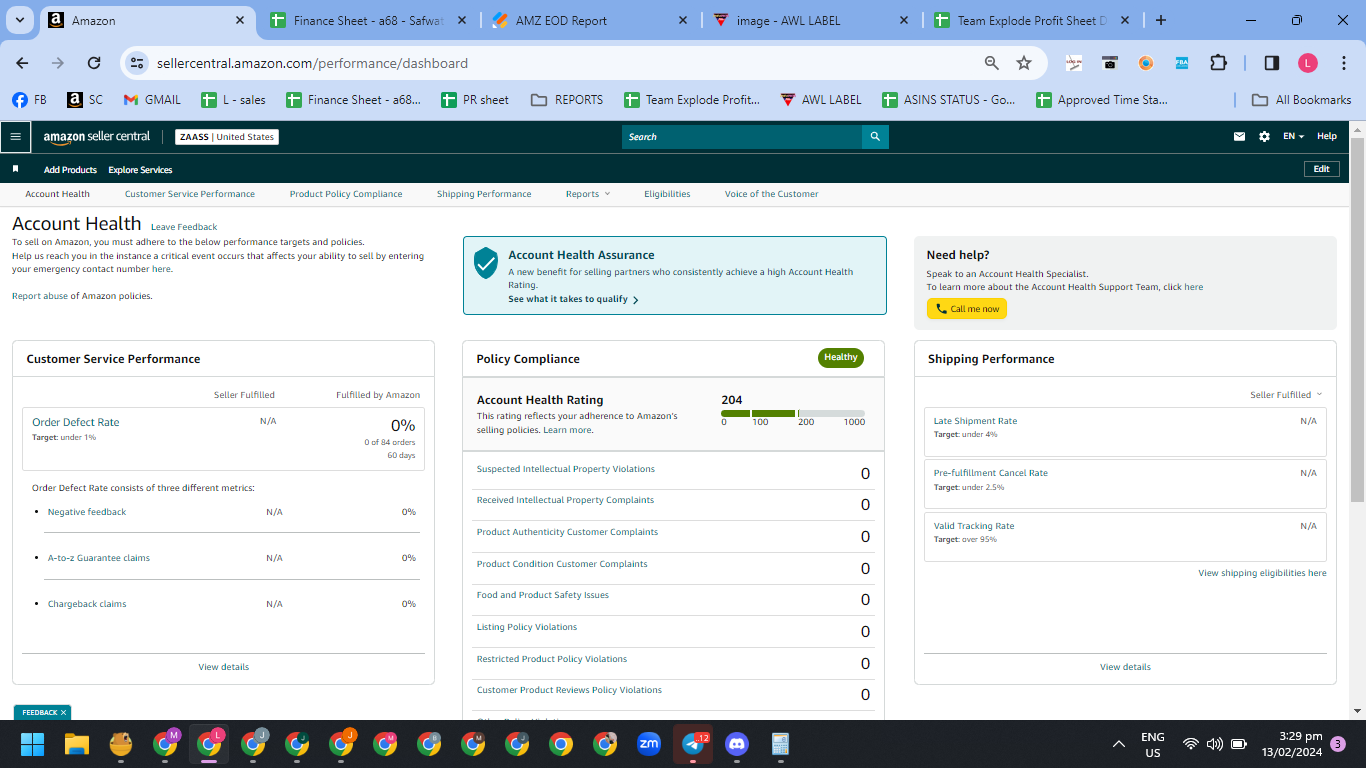Viewport: 1366px width, 768px height.
Task: Click the orange circle extension icon
Action: 1146,63
